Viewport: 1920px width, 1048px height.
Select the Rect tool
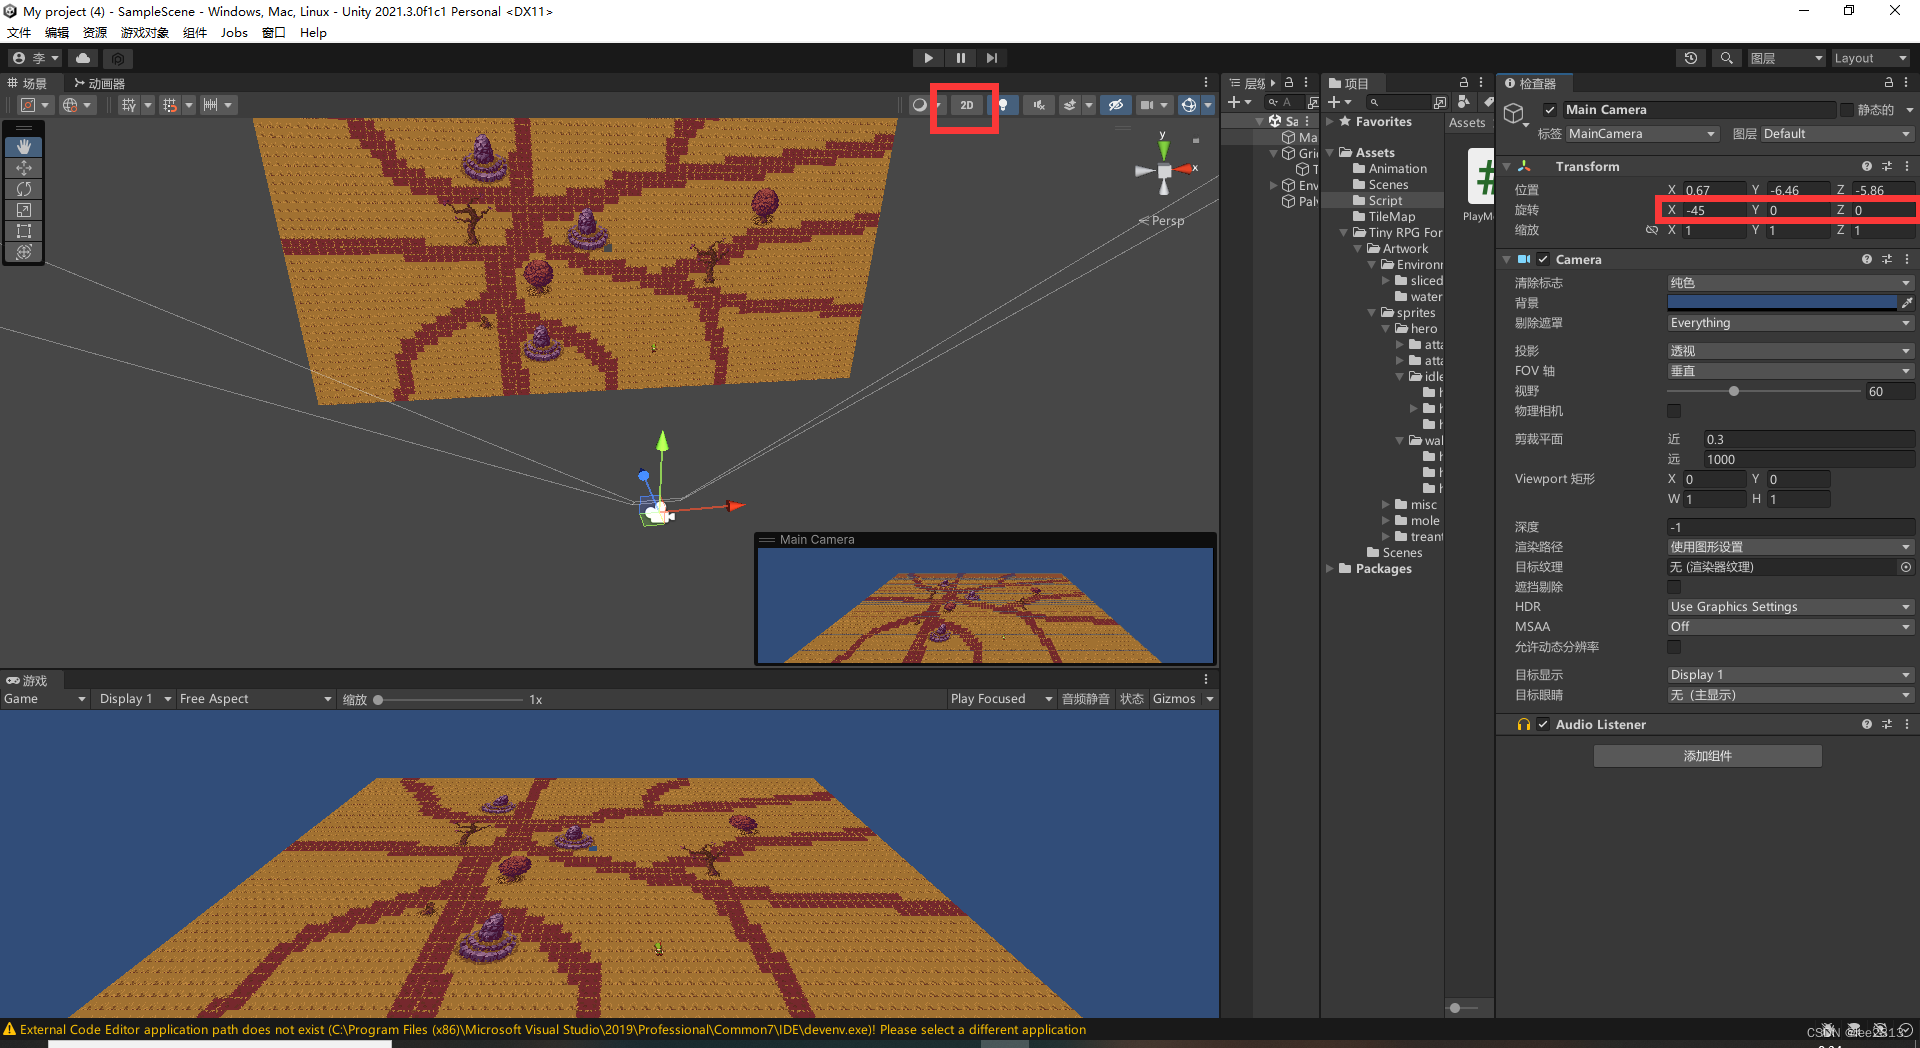point(24,231)
